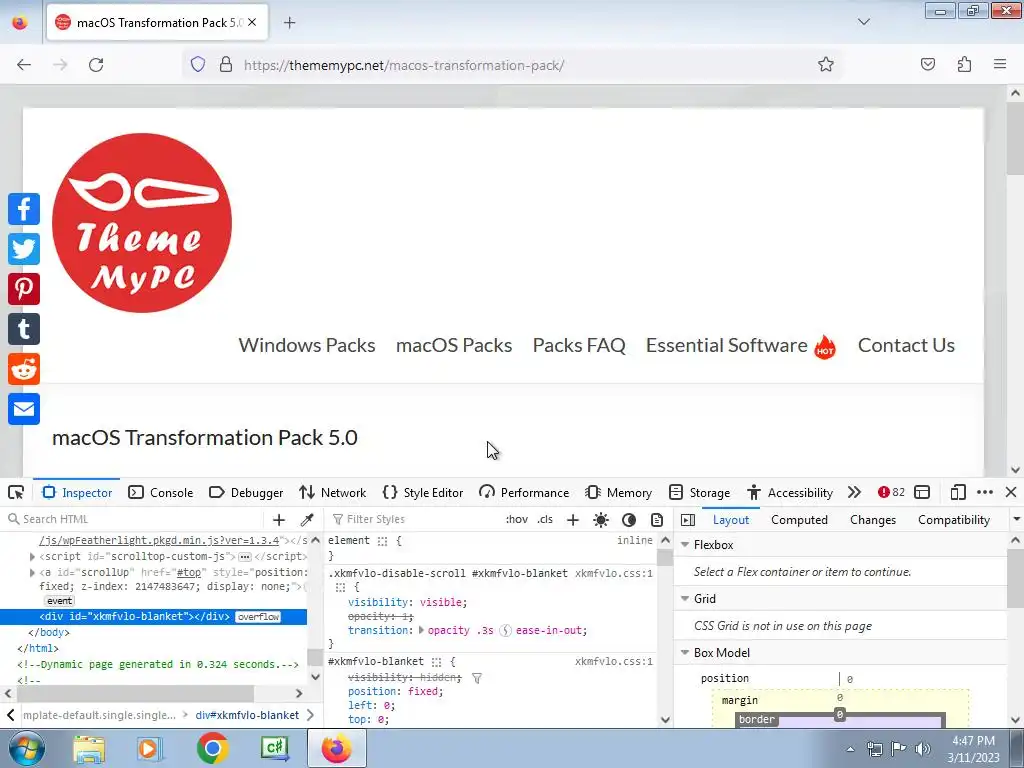1024x768 pixels.
Task: Collapse the Flexbox section
Action: (685, 545)
